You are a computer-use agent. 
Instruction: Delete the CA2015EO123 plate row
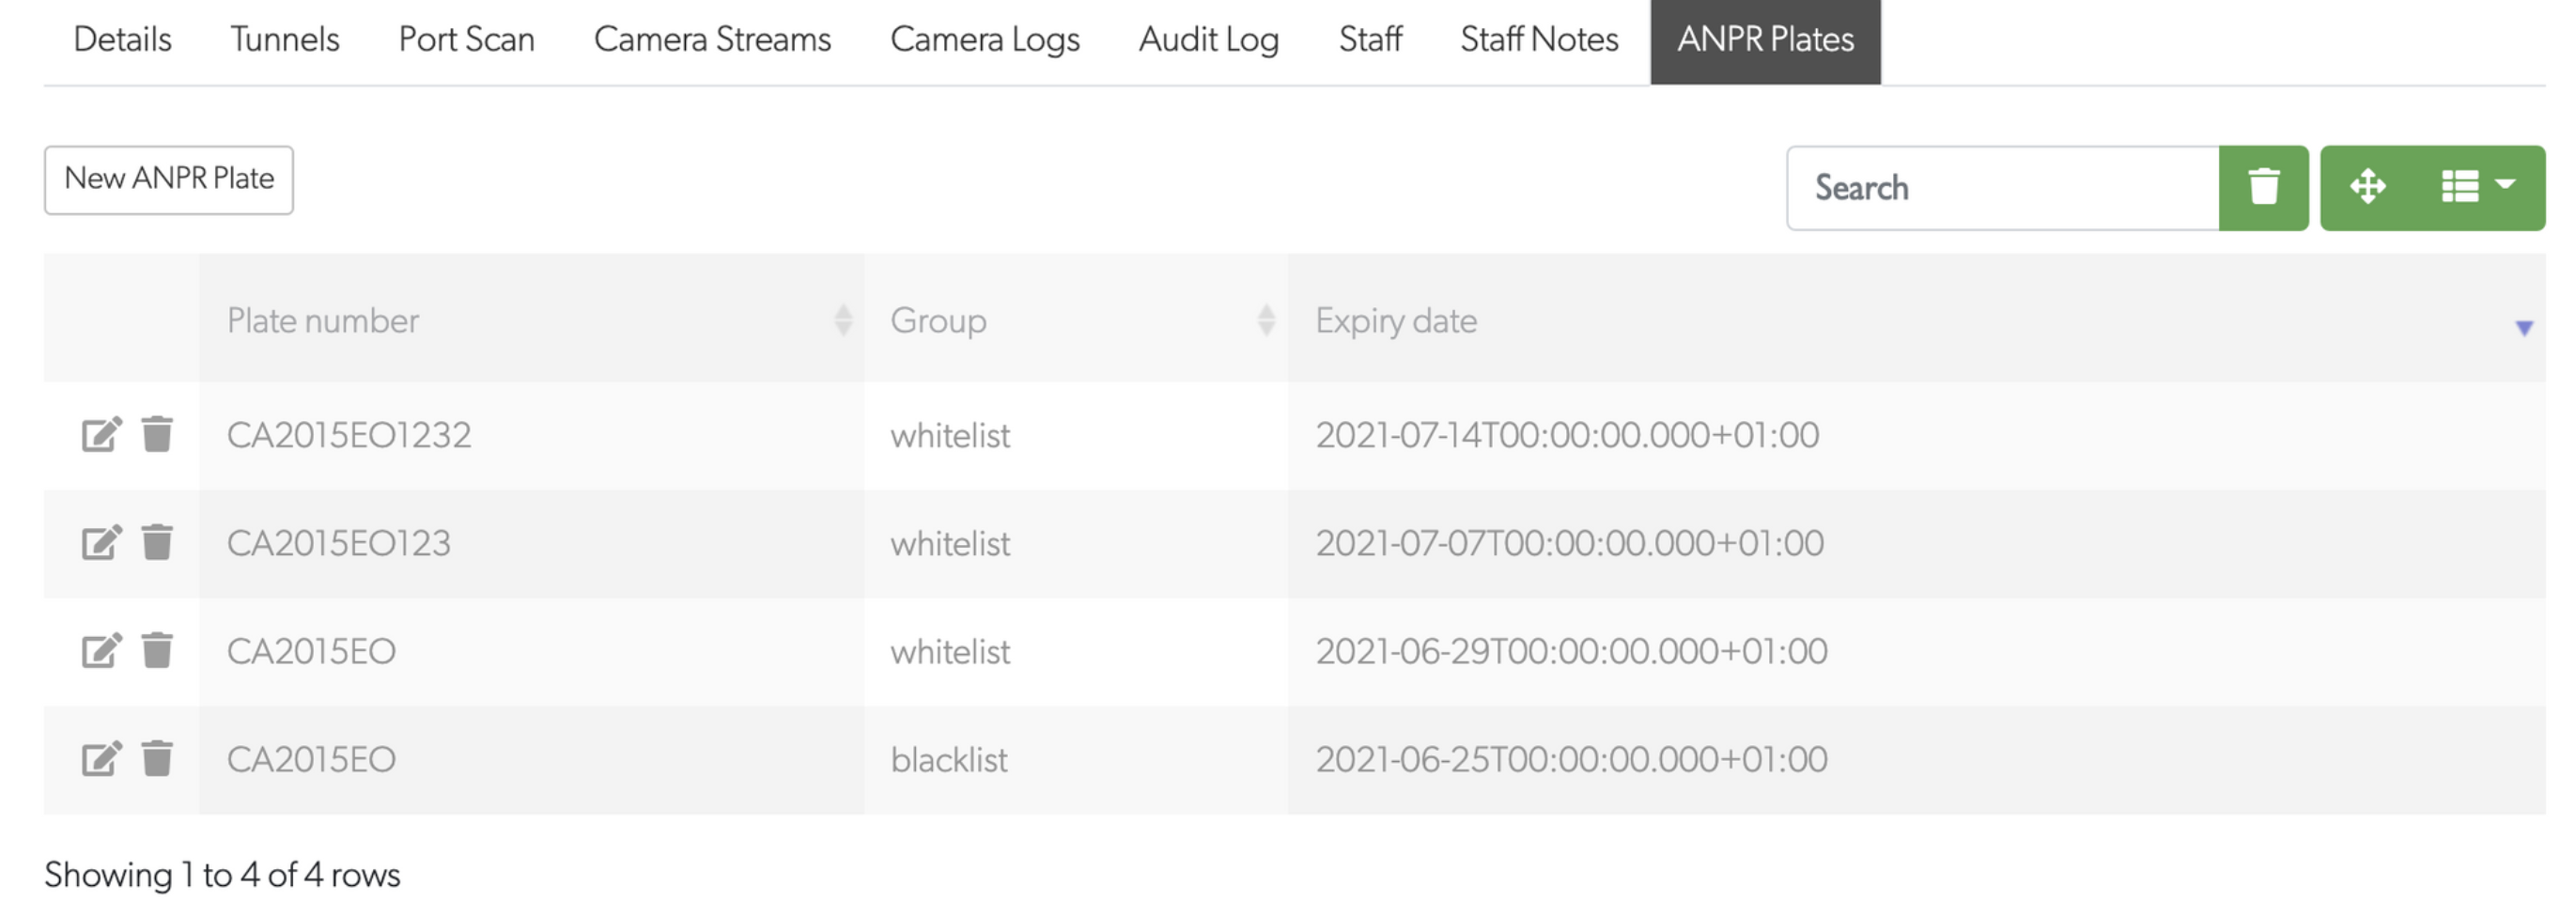pyautogui.click(x=157, y=543)
